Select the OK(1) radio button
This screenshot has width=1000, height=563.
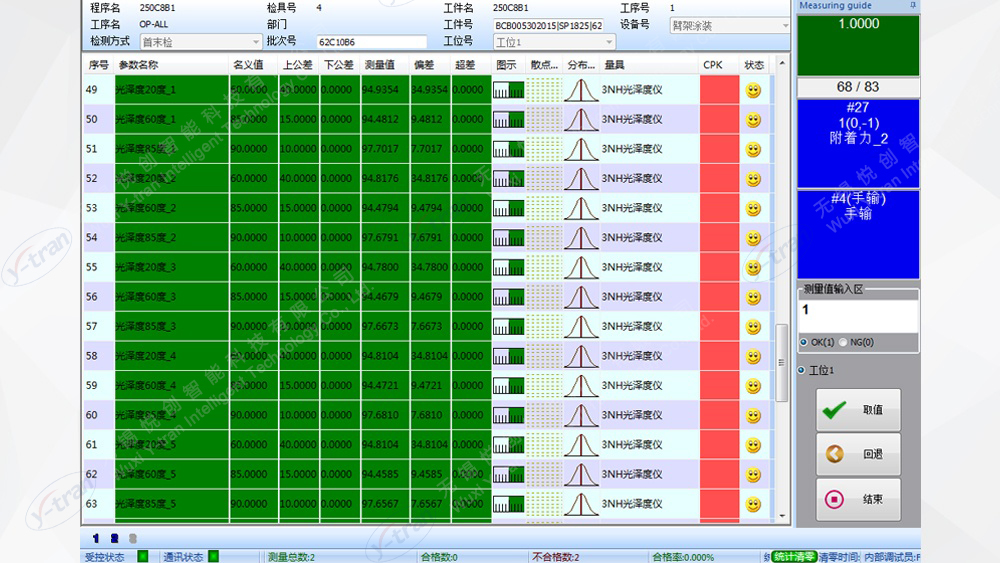point(805,342)
